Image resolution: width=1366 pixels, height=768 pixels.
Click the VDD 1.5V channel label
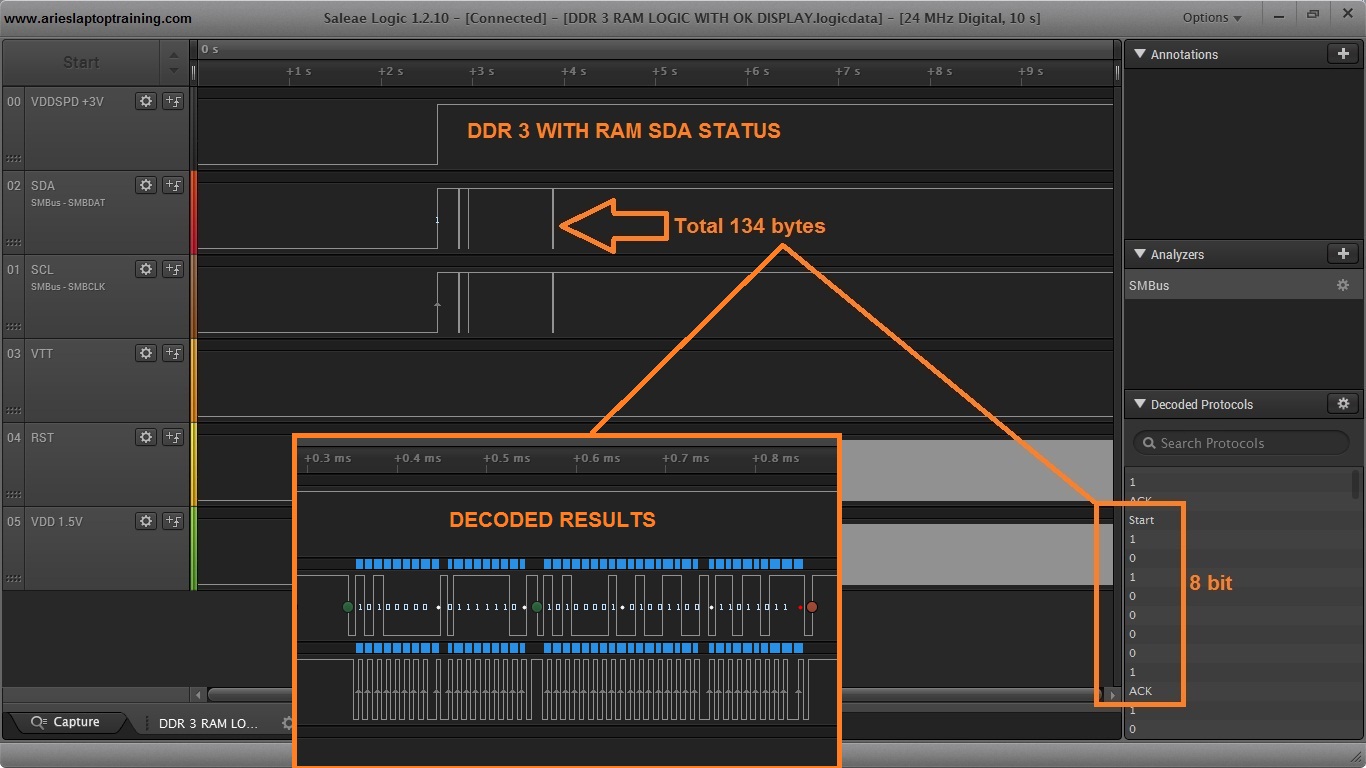(x=57, y=521)
